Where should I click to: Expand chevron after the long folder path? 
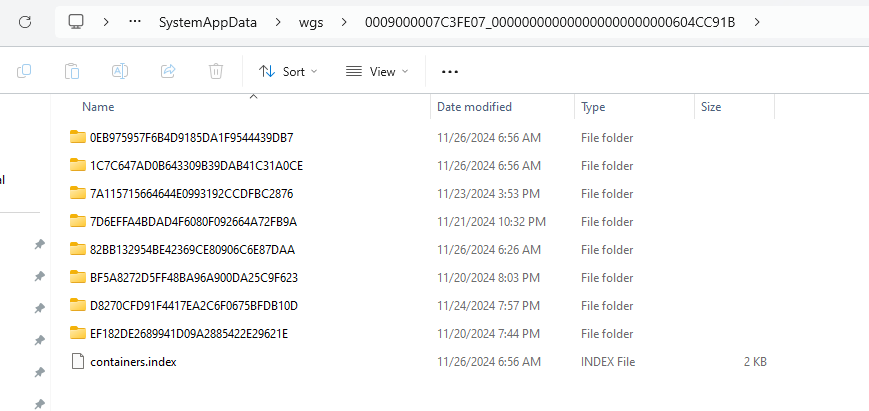(x=758, y=21)
